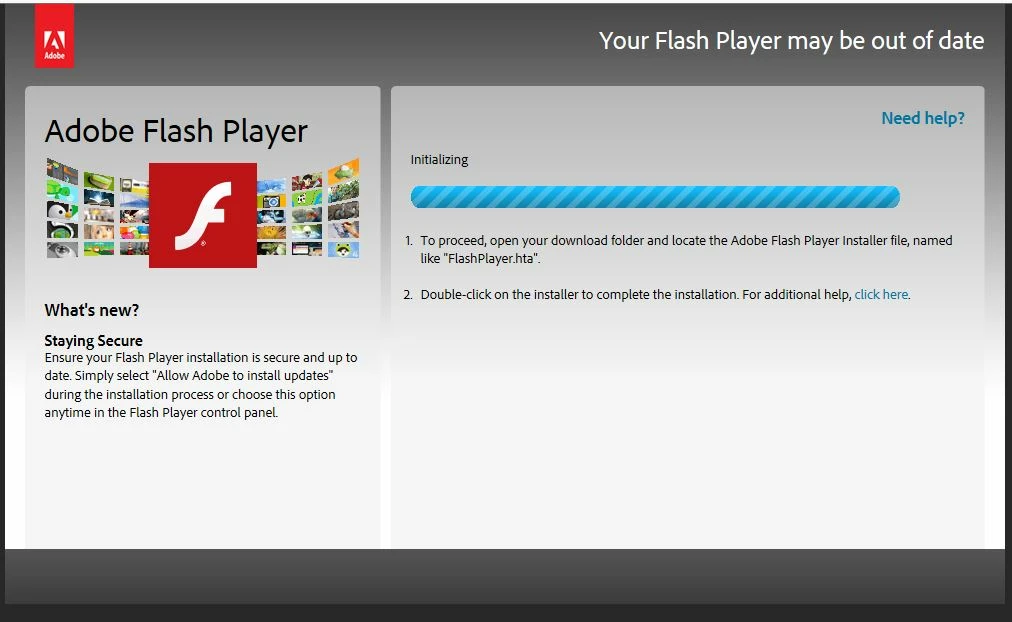Click step 1 text mentioning FlashPlayer.hta
The image size is (1012, 622).
[679, 249]
